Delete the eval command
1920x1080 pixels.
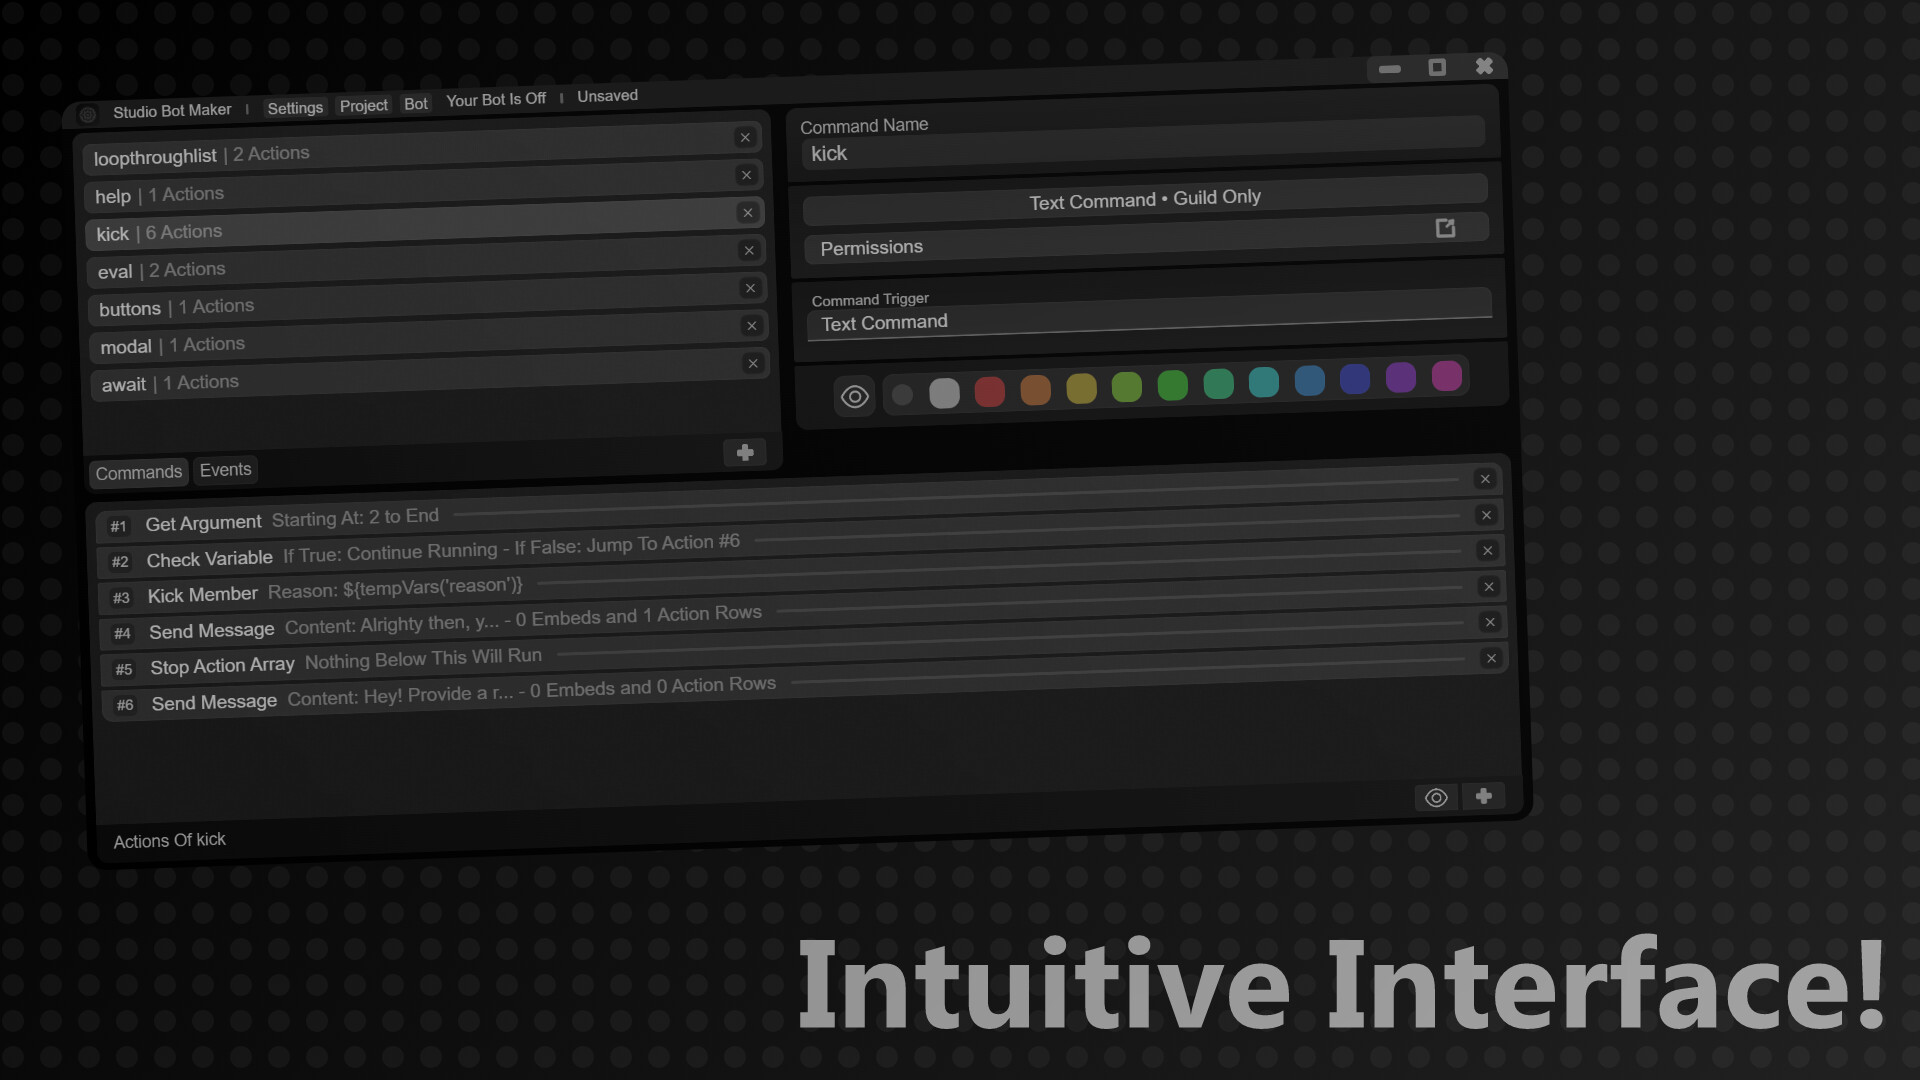(749, 250)
